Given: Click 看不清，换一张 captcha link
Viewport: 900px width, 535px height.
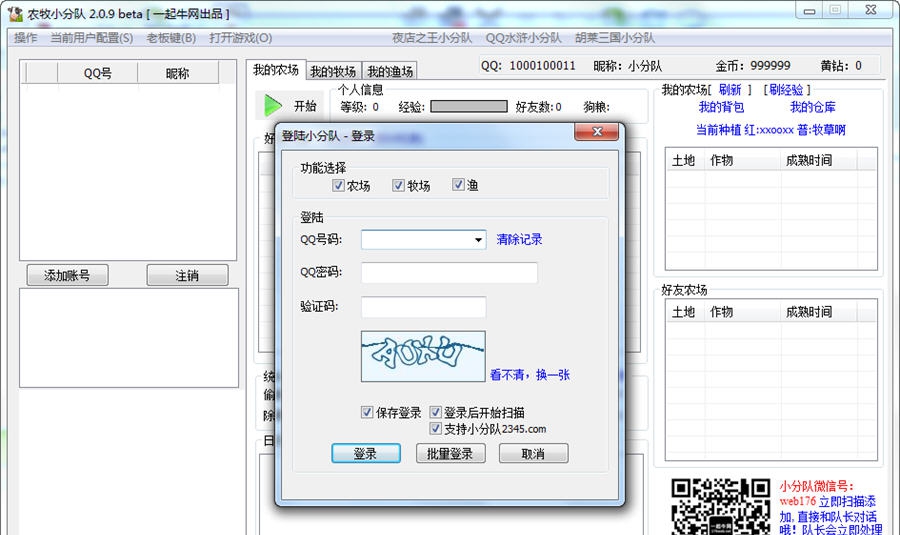Looking at the screenshot, I should click(530, 375).
